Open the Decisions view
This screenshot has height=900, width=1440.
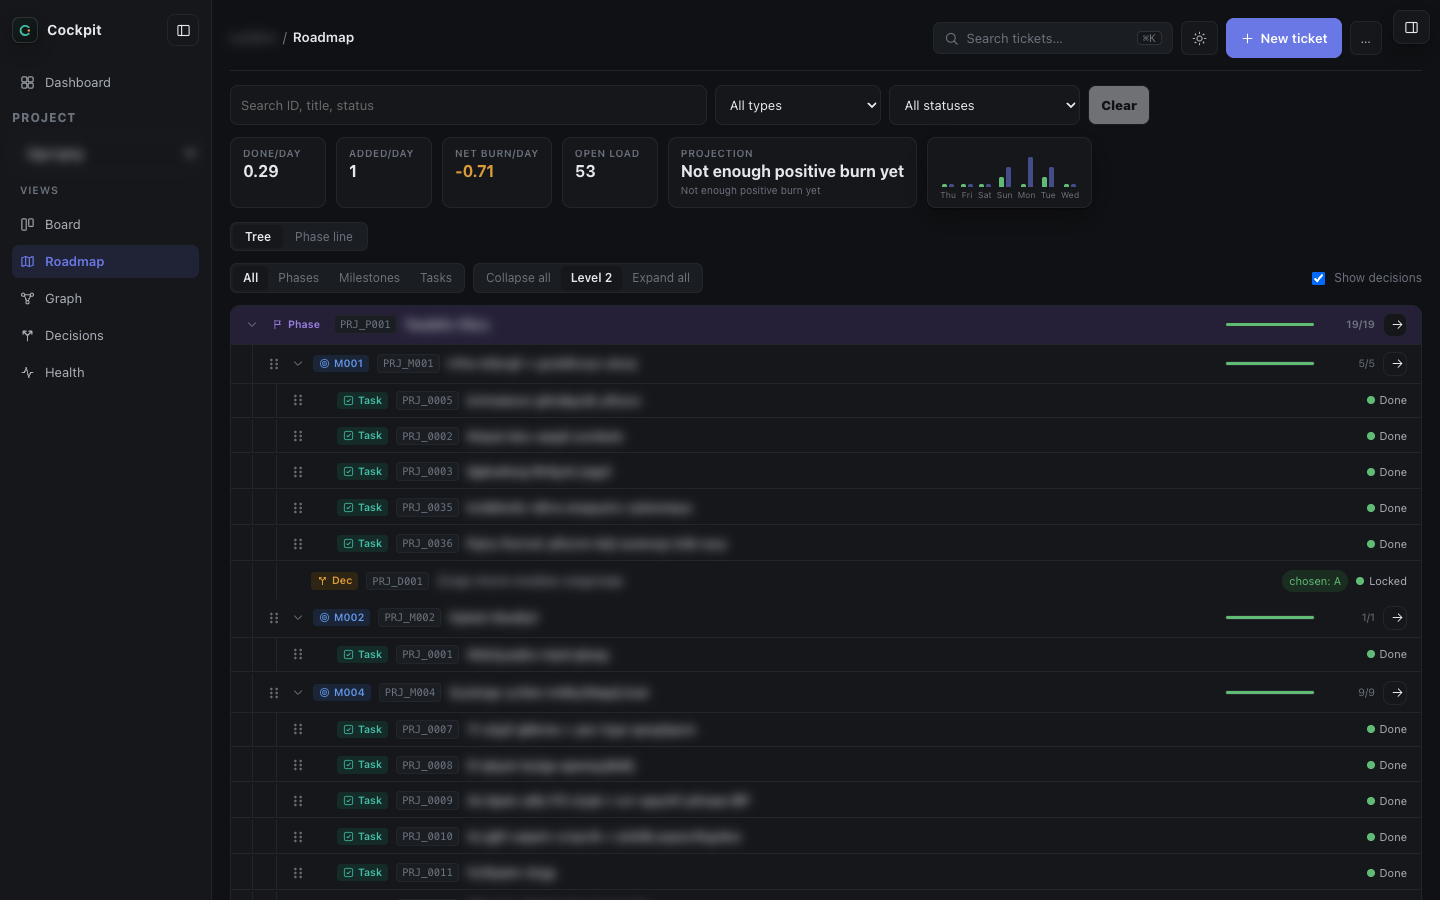(105, 335)
